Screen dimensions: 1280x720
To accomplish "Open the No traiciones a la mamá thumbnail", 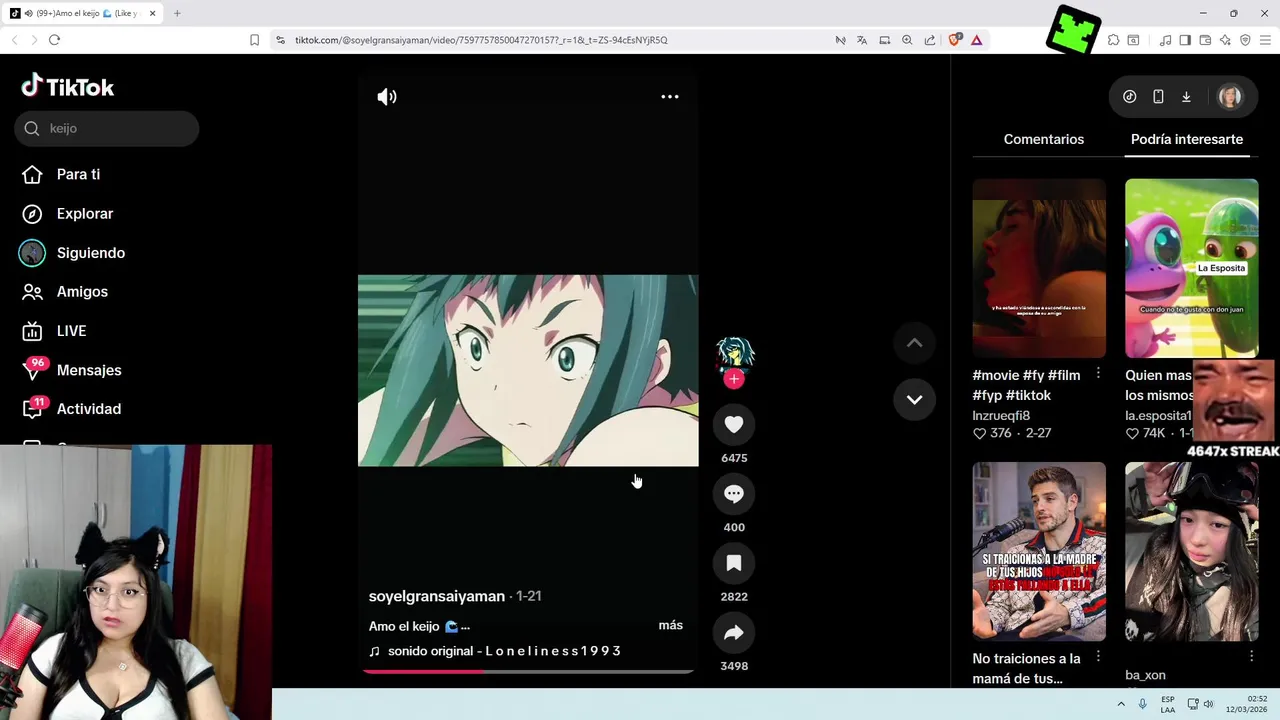I will 1039,551.
